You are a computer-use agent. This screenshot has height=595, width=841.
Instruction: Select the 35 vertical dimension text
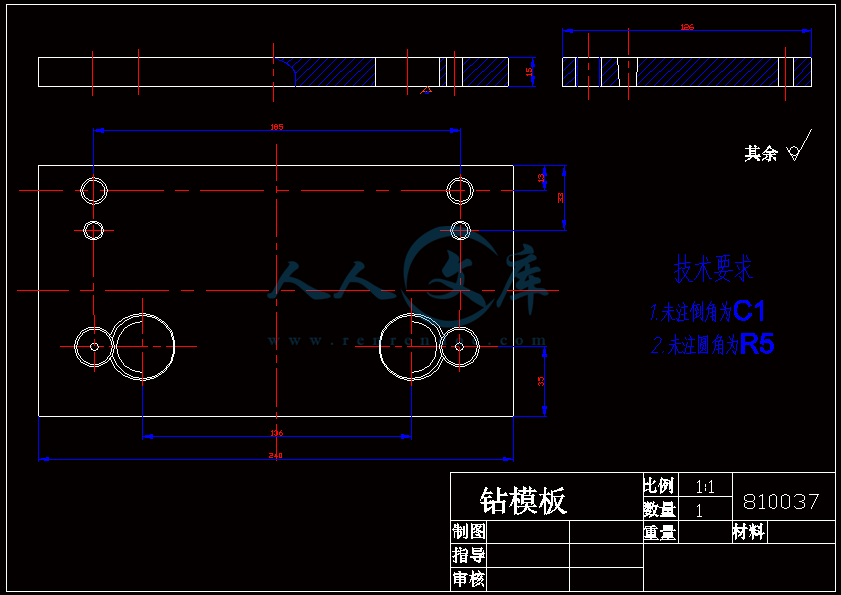tap(541, 381)
